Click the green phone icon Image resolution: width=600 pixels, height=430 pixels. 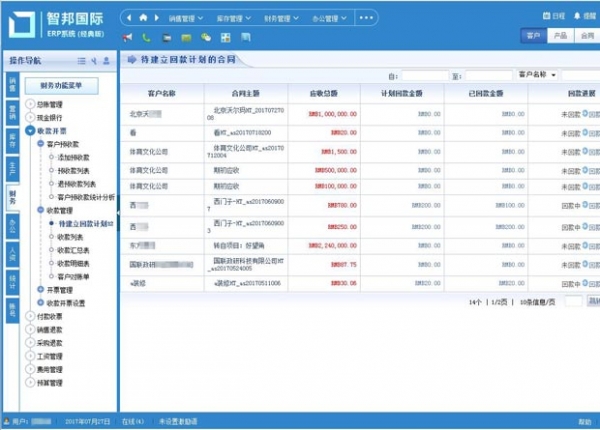coord(146,37)
